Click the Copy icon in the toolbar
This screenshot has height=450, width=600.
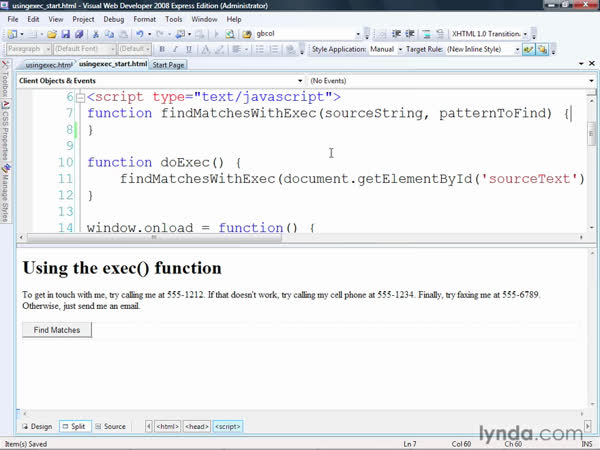109,33
